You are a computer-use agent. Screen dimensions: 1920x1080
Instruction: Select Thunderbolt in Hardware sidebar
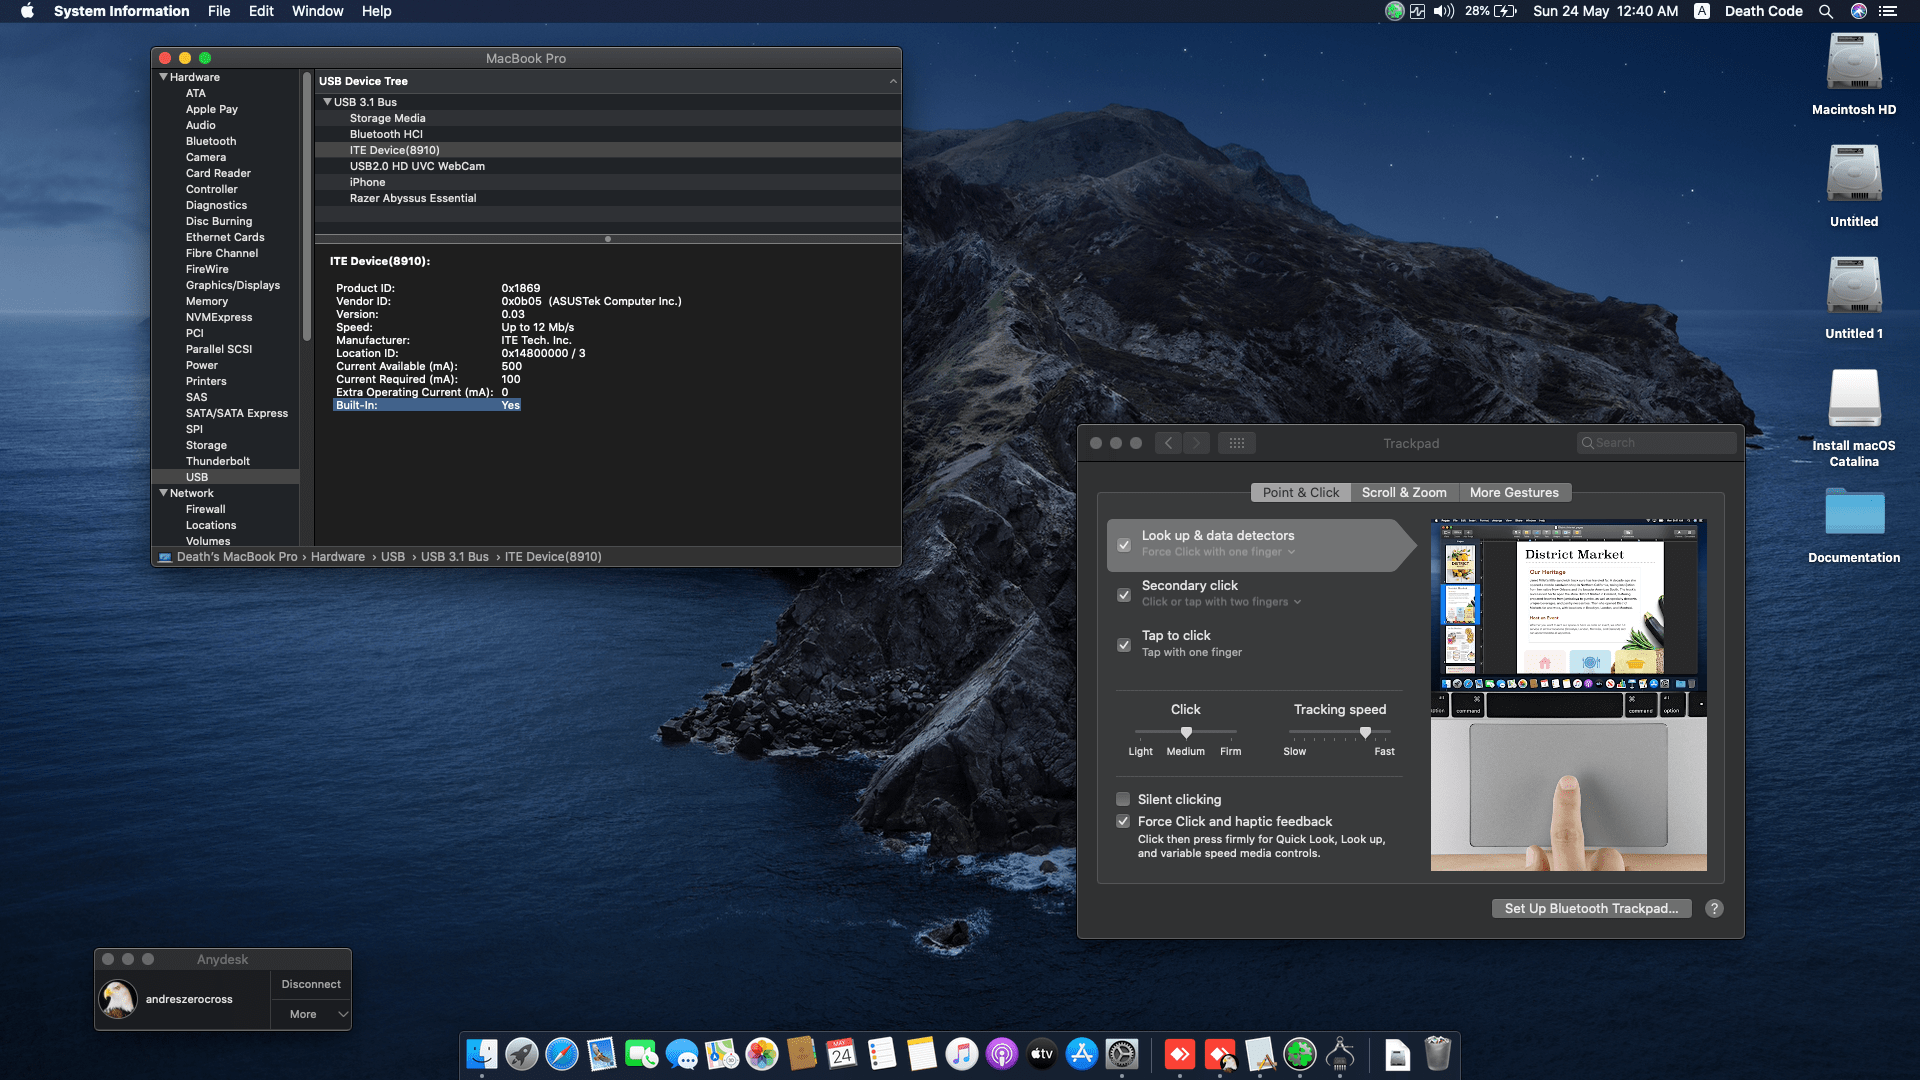pos(218,461)
